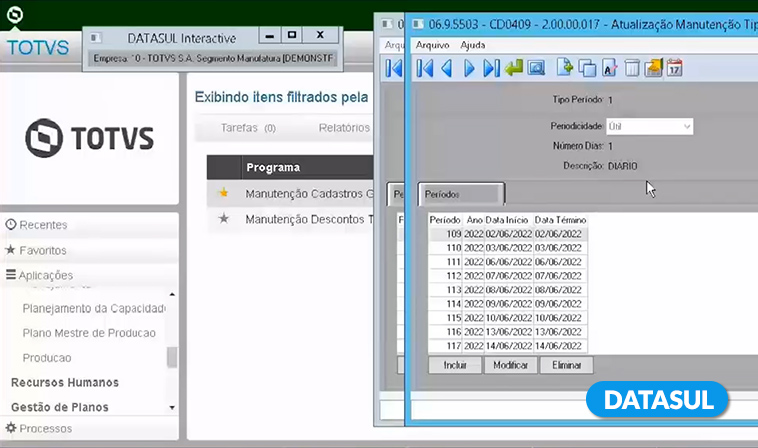758x448 pixels.
Task: Open the calendar icon in toolbar
Action: tap(675, 68)
